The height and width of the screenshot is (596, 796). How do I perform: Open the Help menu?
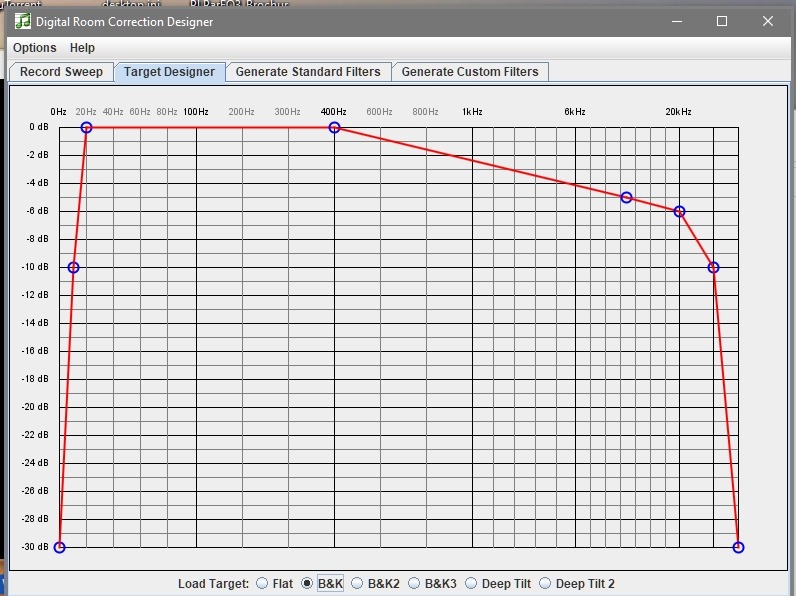(x=82, y=48)
